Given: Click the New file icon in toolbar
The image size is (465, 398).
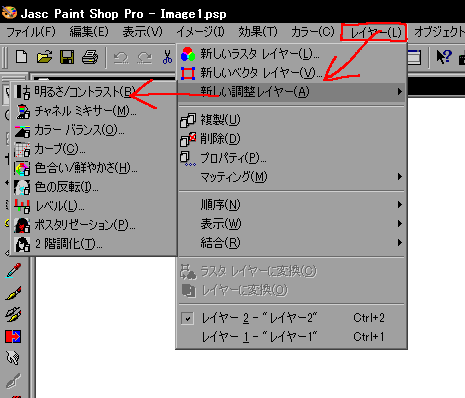Looking at the screenshot, I should click(x=22, y=57).
